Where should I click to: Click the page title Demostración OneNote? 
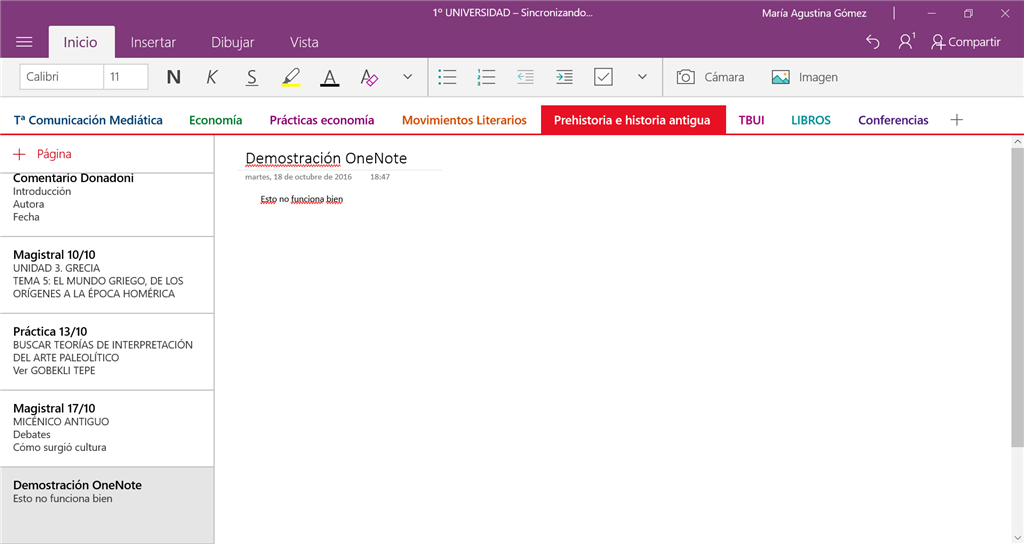coord(326,159)
